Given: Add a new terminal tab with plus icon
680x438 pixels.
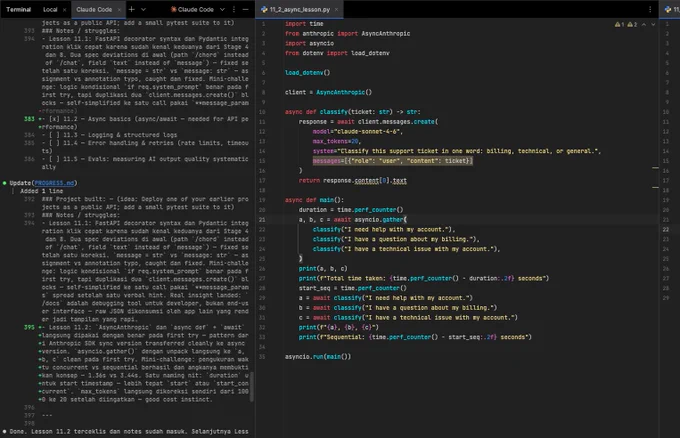Looking at the screenshot, I should pos(132,9).
